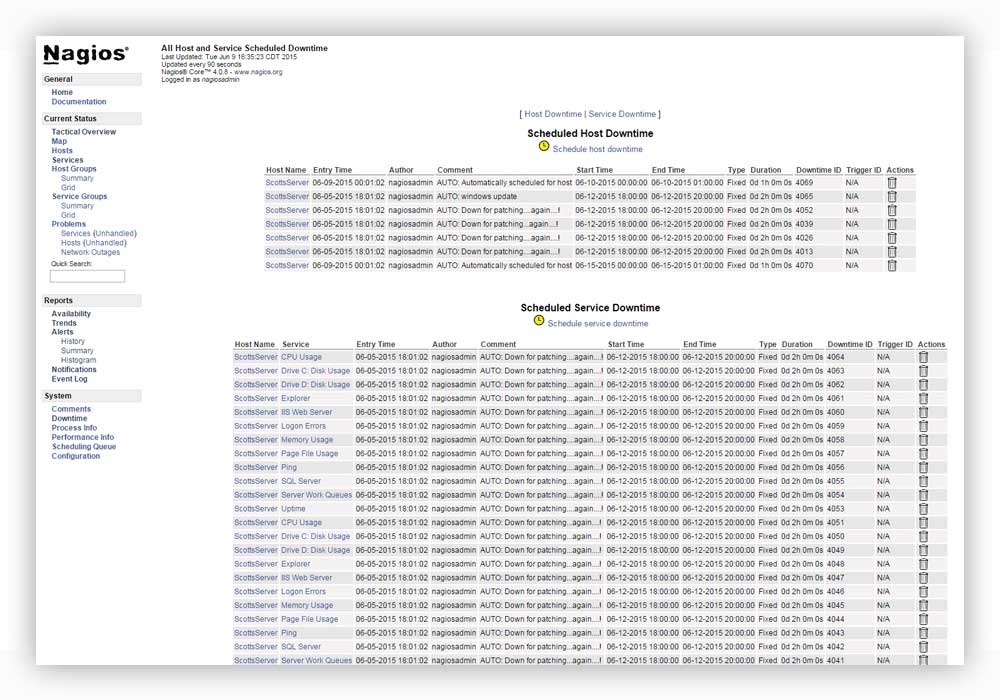Go to Notifications report in sidebar

click(74, 370)
